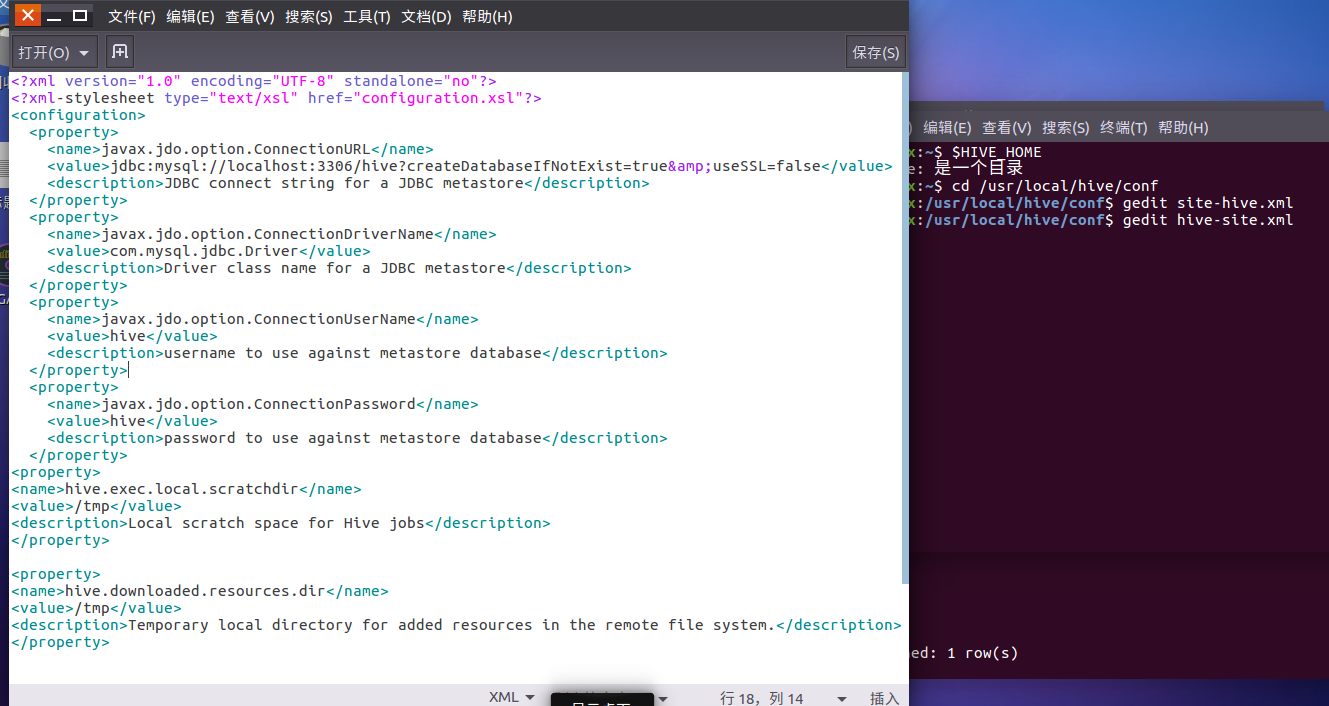Viewport: 1329px width, 706px height.
Task: Maximize the gedit editor window
Action: click(x=80, y=16)
